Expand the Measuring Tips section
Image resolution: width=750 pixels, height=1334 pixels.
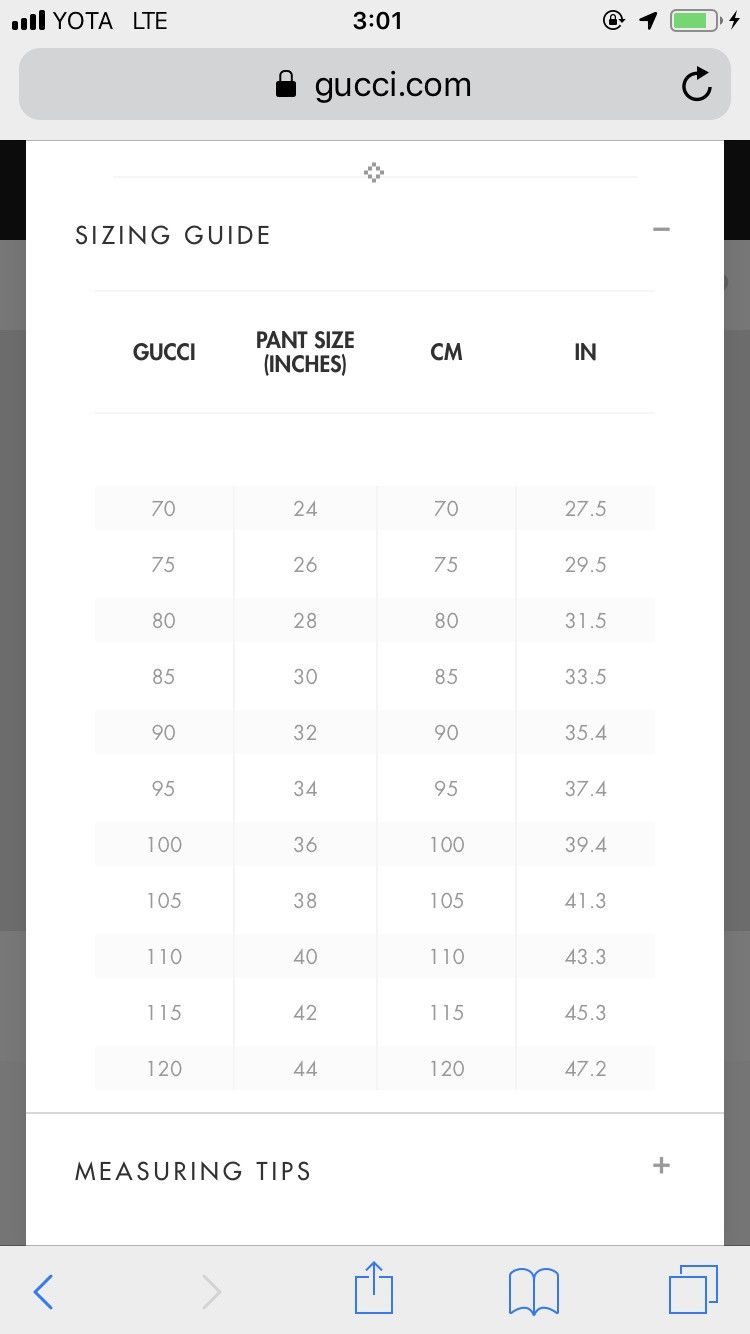point(661,1166)
